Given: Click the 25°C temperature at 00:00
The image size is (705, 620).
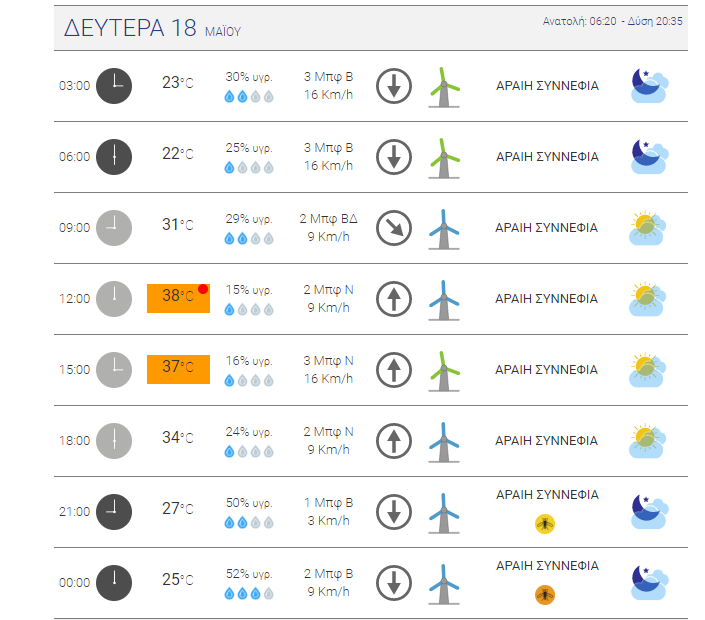Looking at the screenshot, I should click(178, 580).
